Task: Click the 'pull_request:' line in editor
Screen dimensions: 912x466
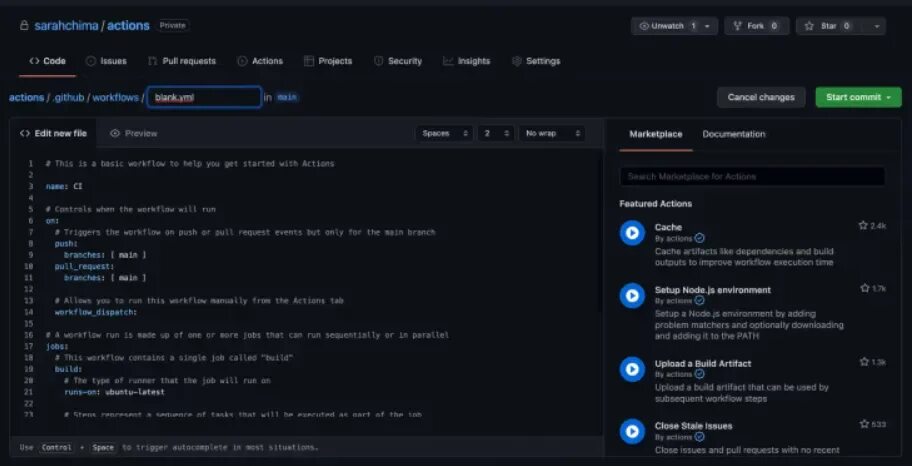Action: [x=84, y=266]
